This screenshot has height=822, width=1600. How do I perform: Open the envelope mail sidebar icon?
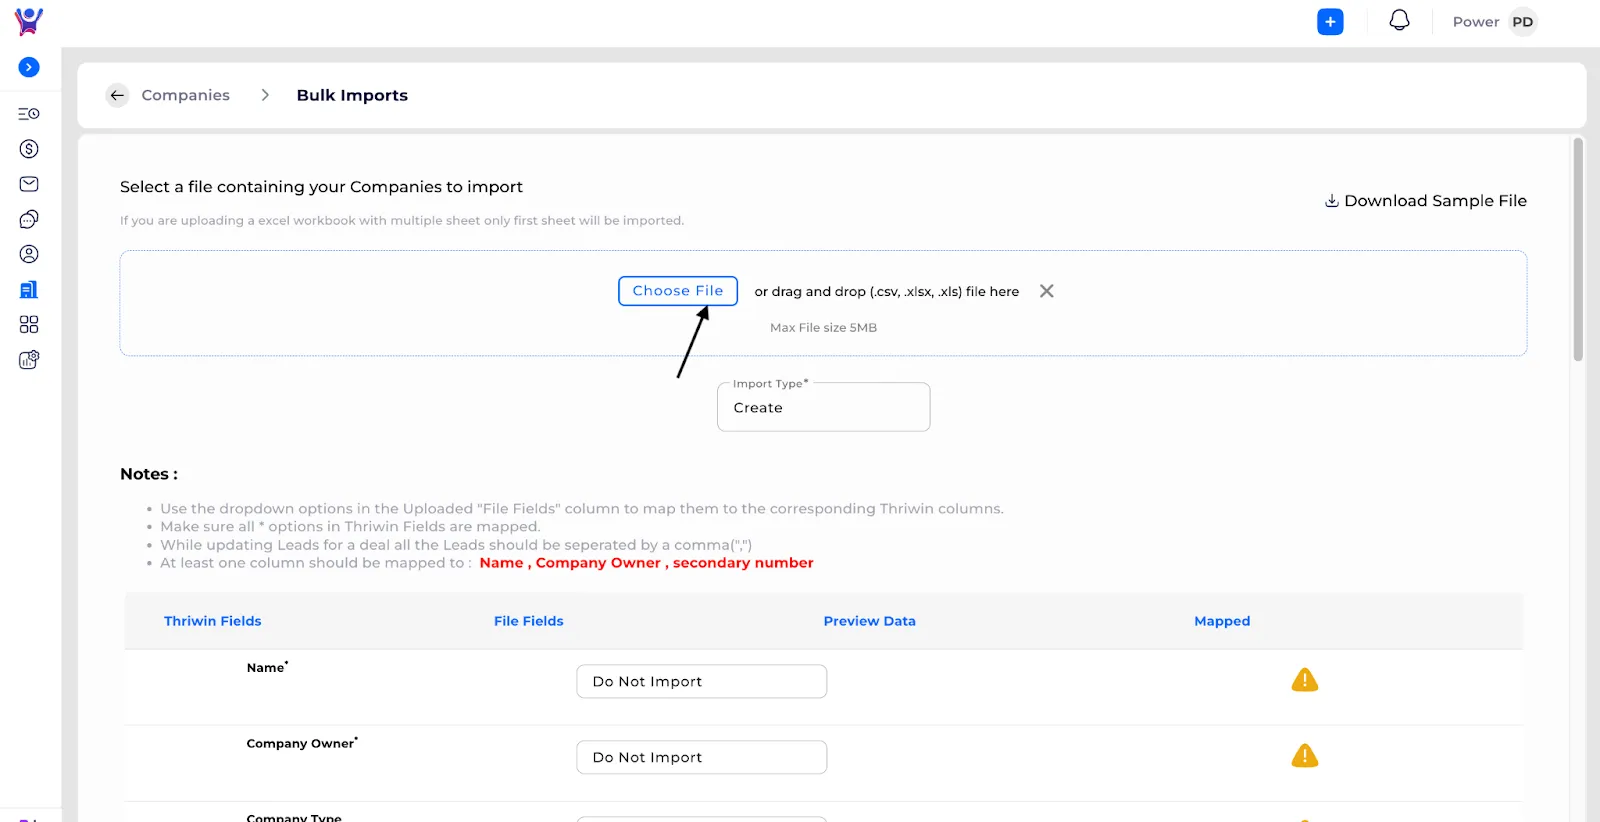(x=29, y=184)
